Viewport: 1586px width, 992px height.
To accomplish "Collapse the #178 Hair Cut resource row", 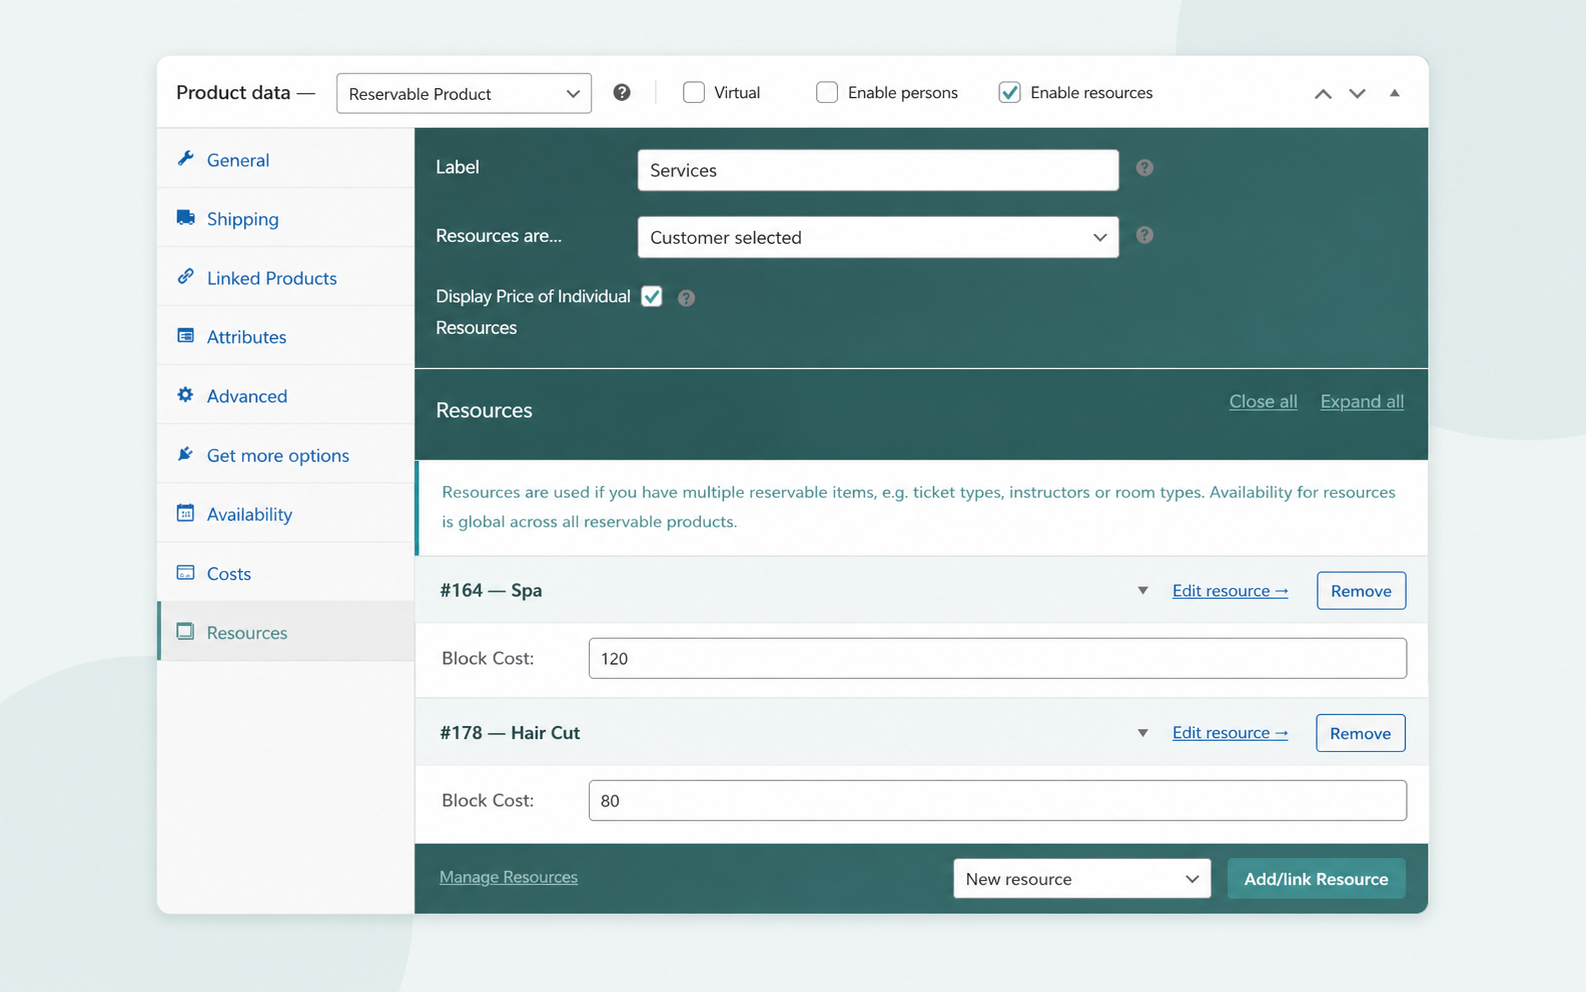I will (1143, 733).
